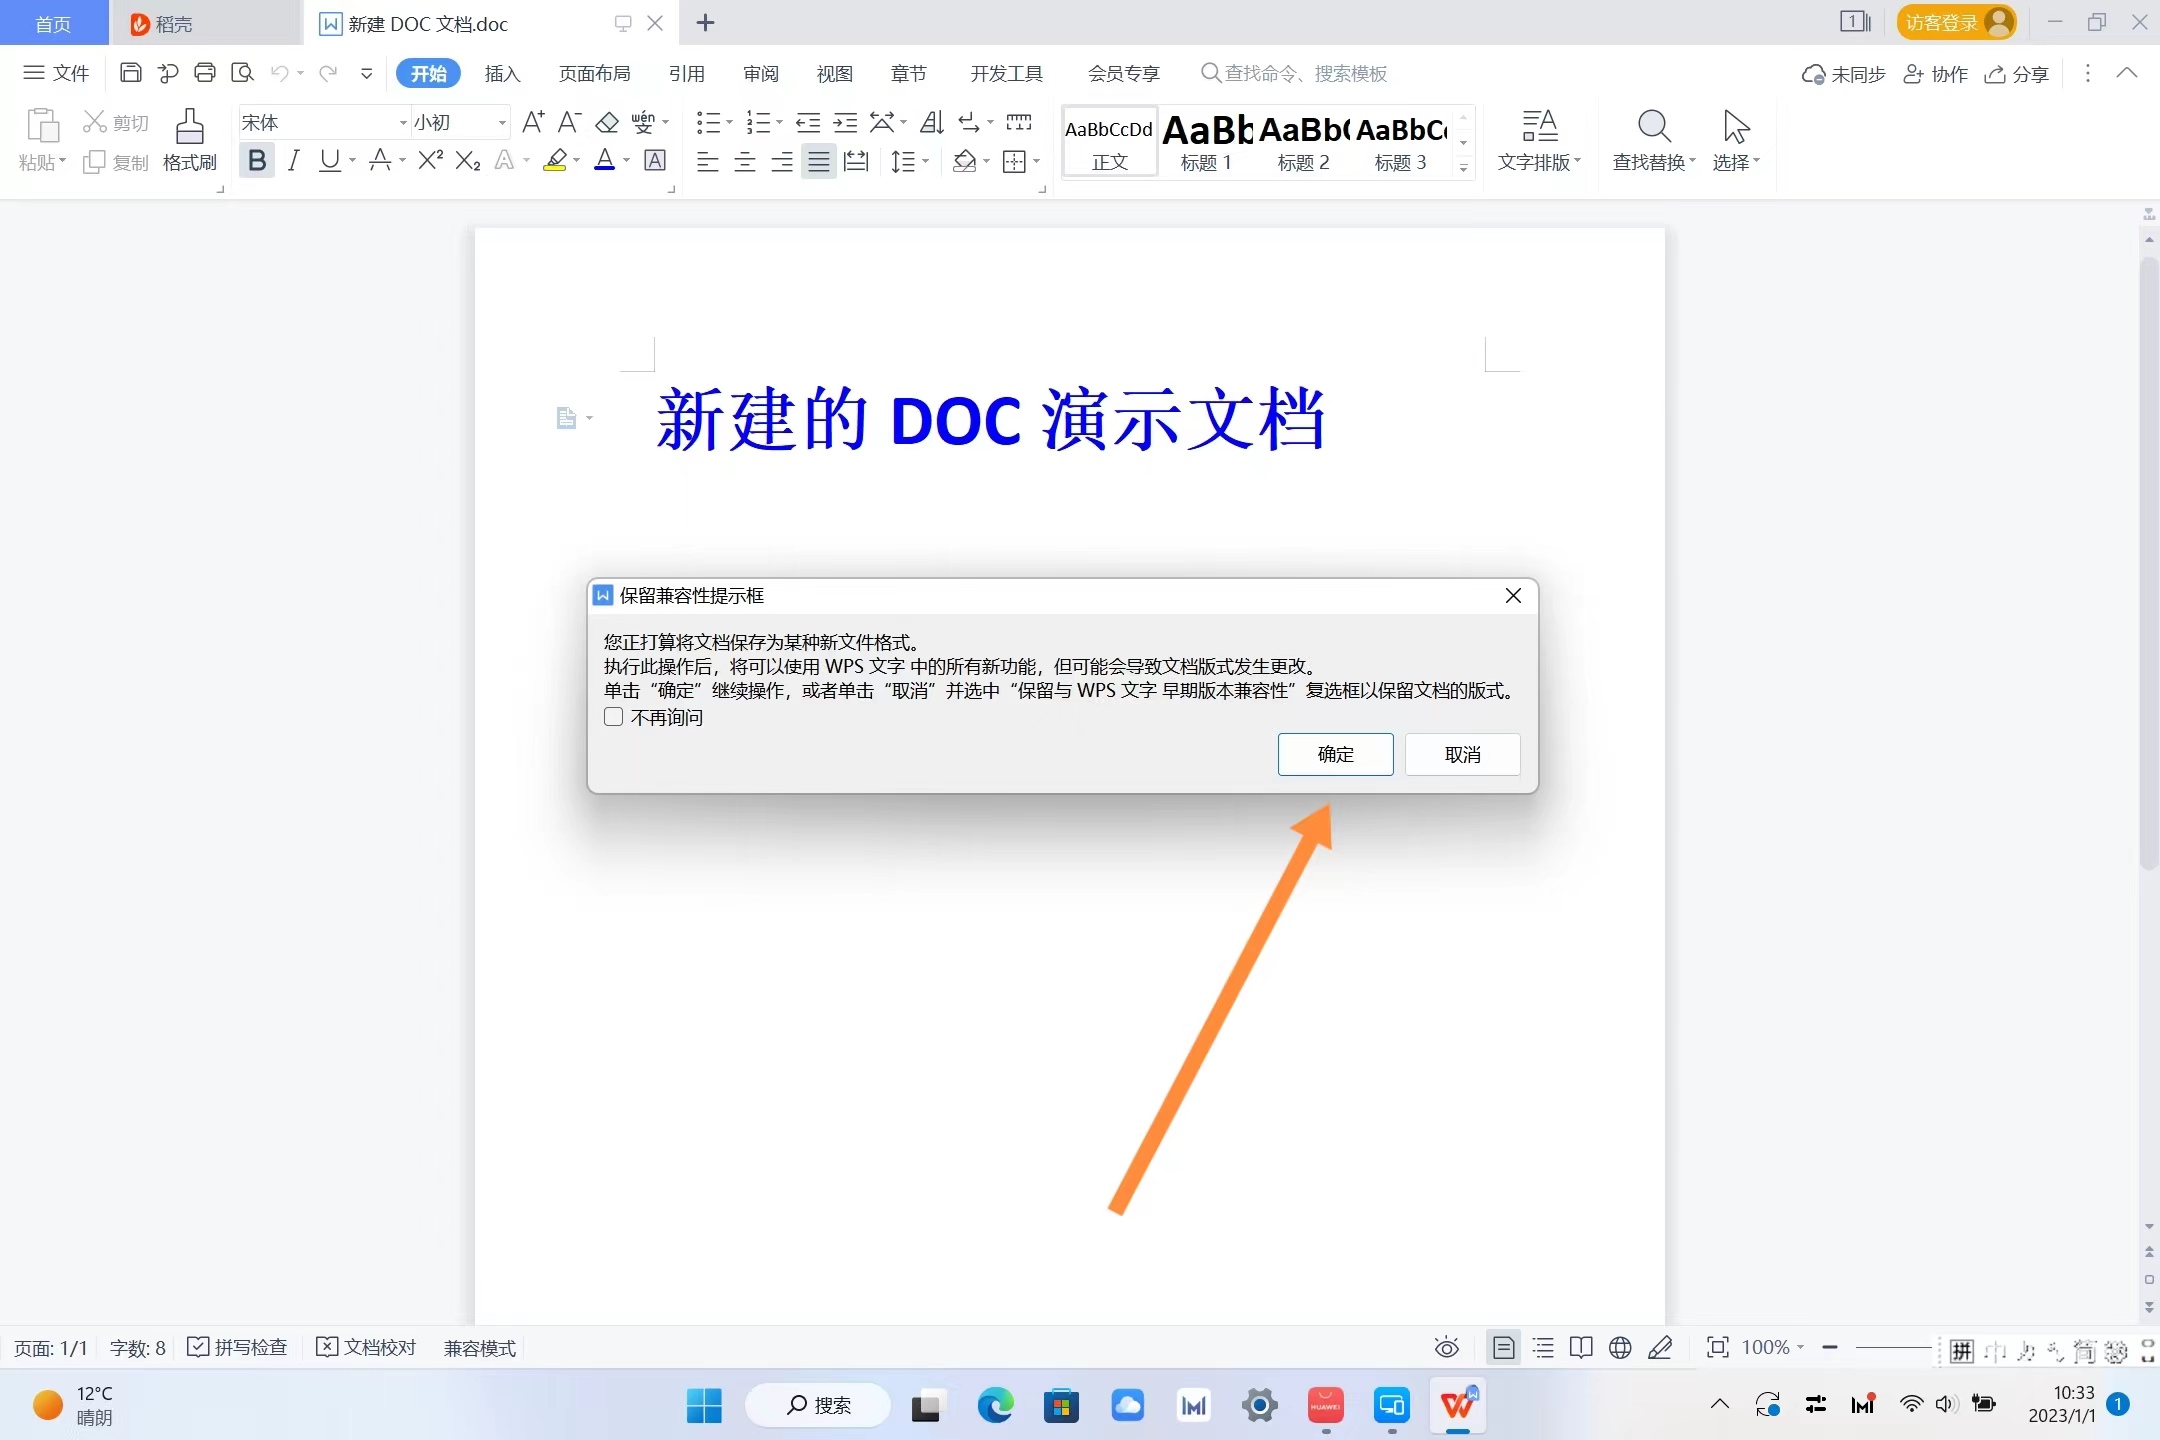The height and width of the screenshot is (1440, 2160).
Task: Click the superscript icon
Action: coord(430,160)
